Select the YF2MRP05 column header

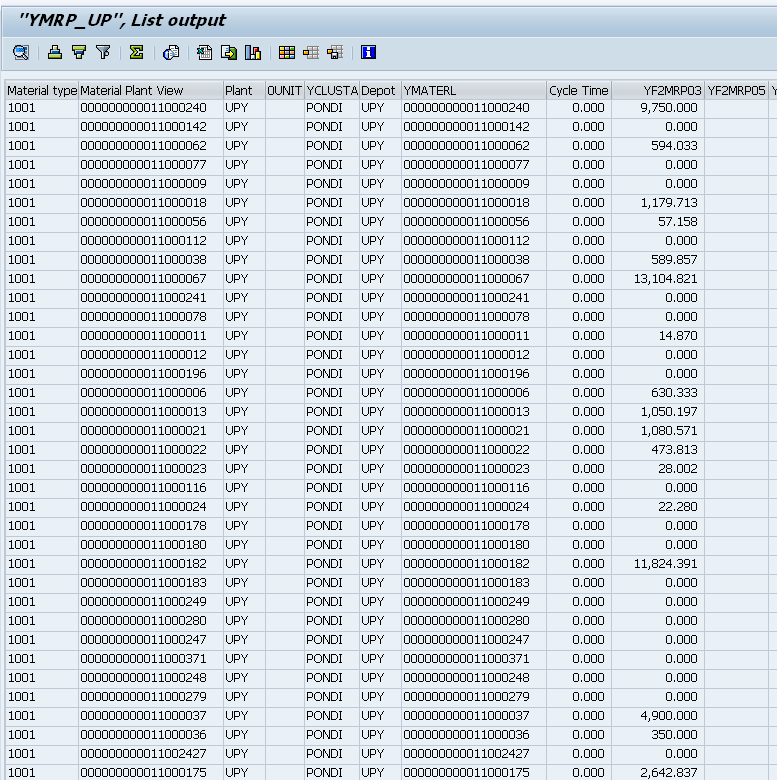pyautogui.click(x=736, y=91)
